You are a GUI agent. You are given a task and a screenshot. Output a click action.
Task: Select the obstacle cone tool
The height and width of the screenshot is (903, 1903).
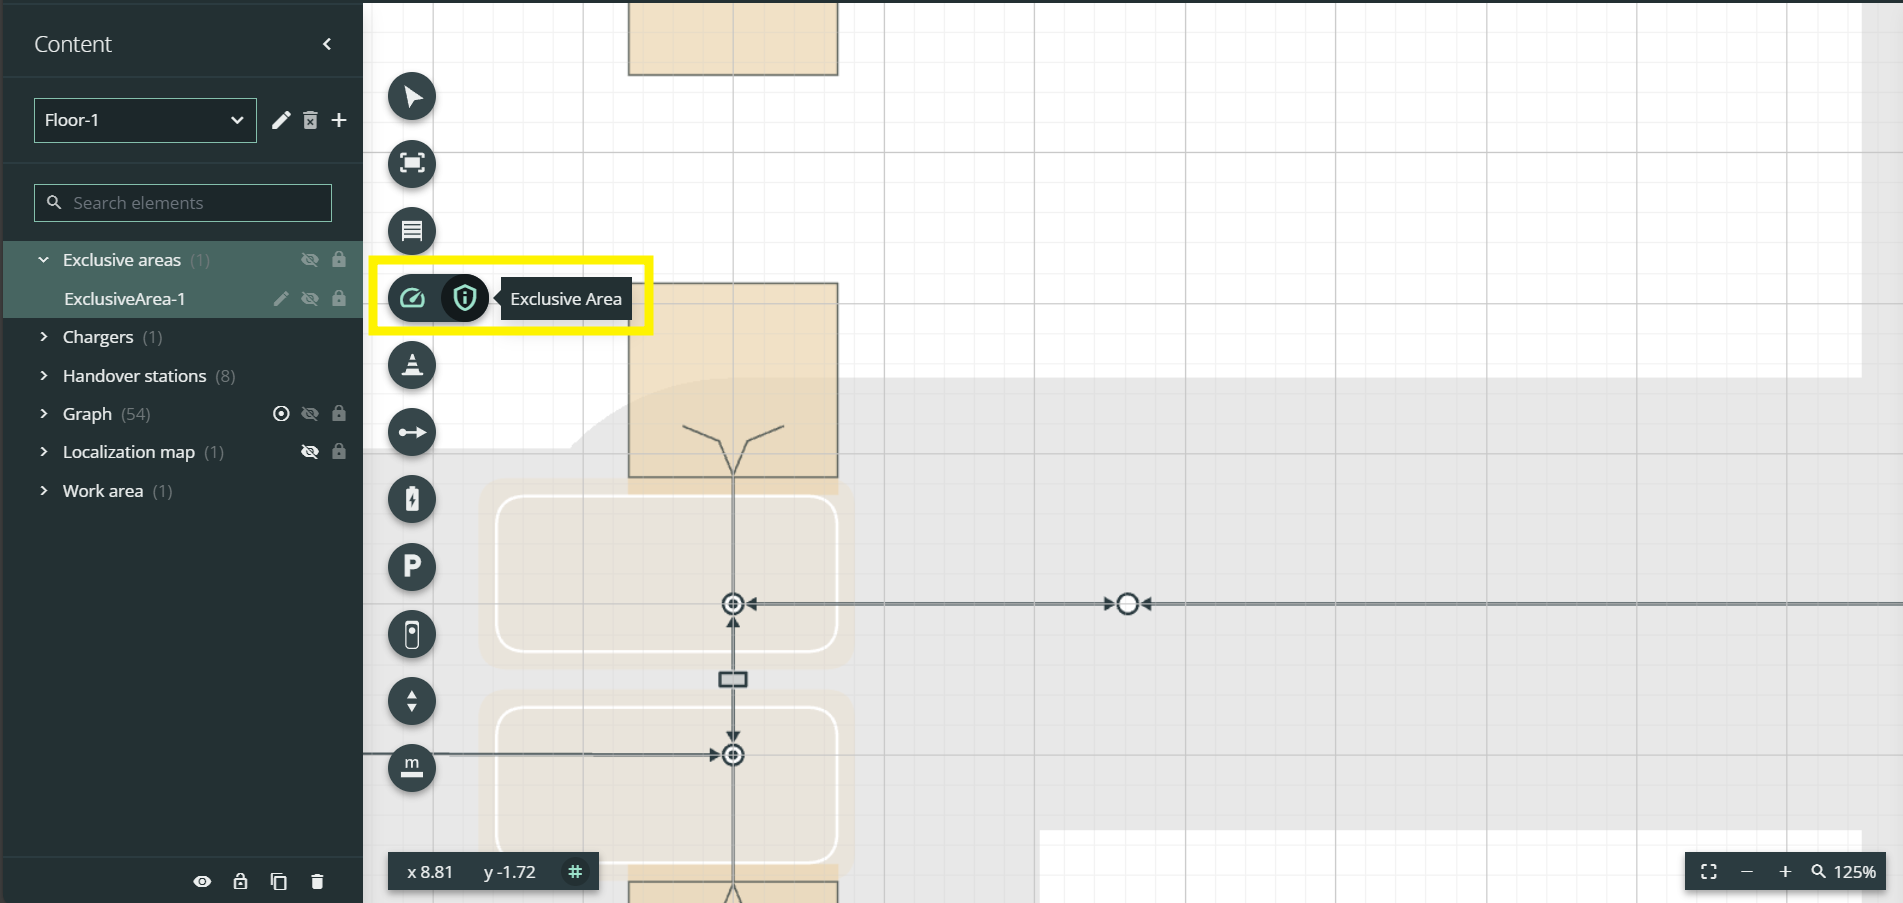411,365
